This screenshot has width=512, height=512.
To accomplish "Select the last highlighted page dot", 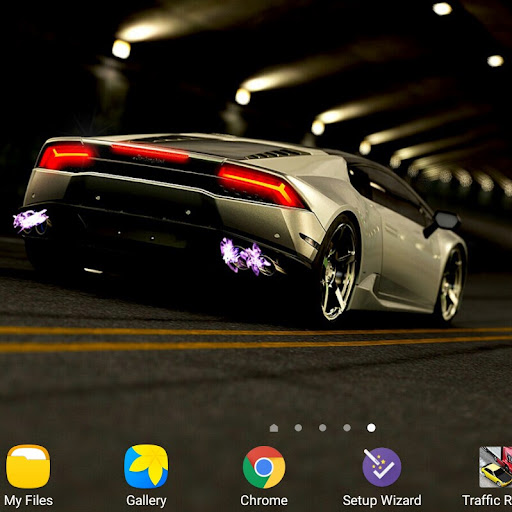I will click(371, 428).
